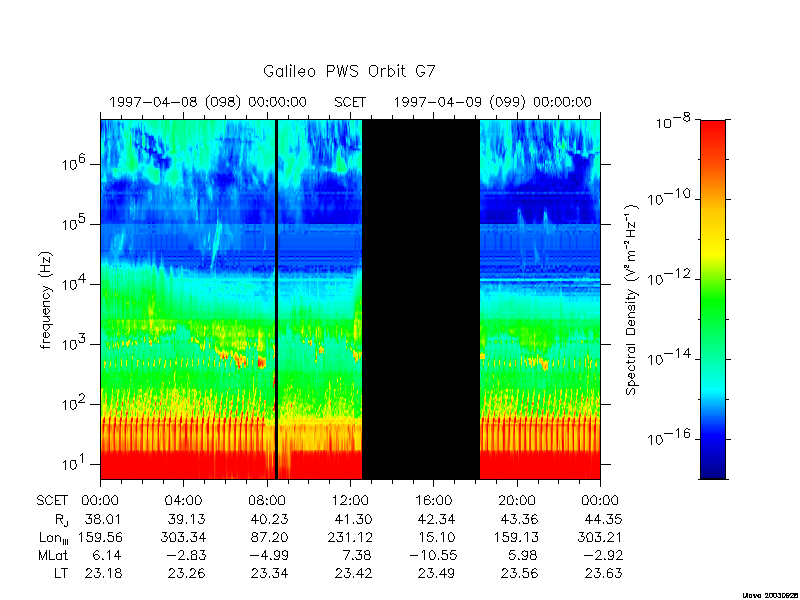The image size is (800, 600).
Task: Click the 'frequency (Hz)' axis label
Action: tap(46, 300)
